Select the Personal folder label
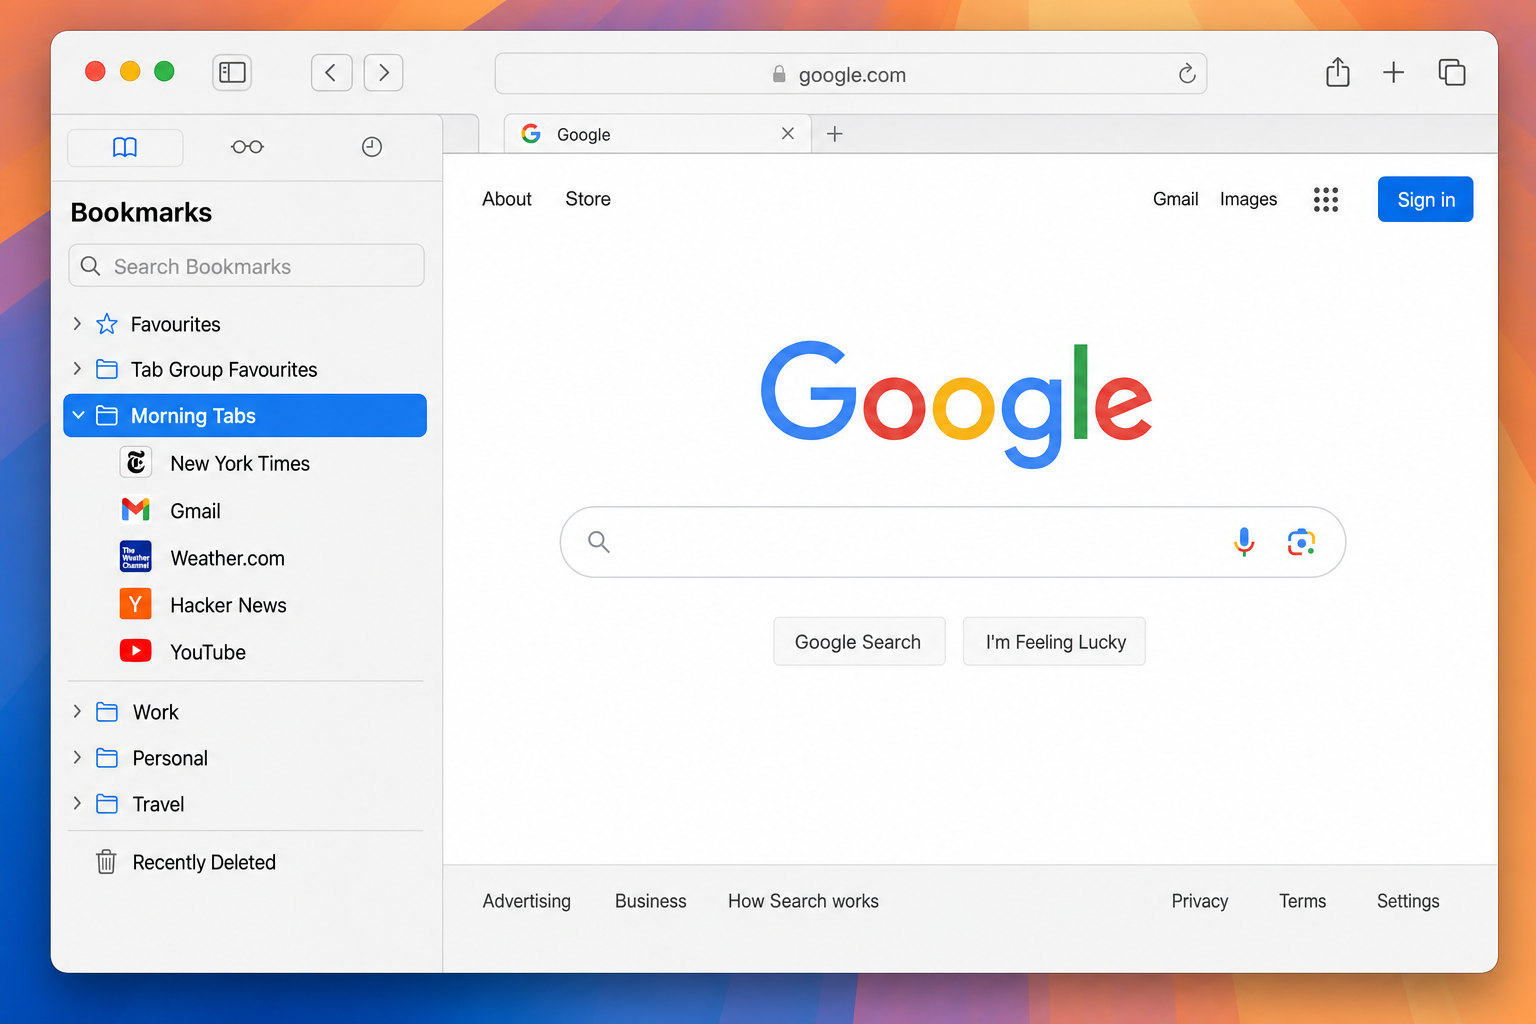This screenshot has width=1536, height=1024. (170, 759)
